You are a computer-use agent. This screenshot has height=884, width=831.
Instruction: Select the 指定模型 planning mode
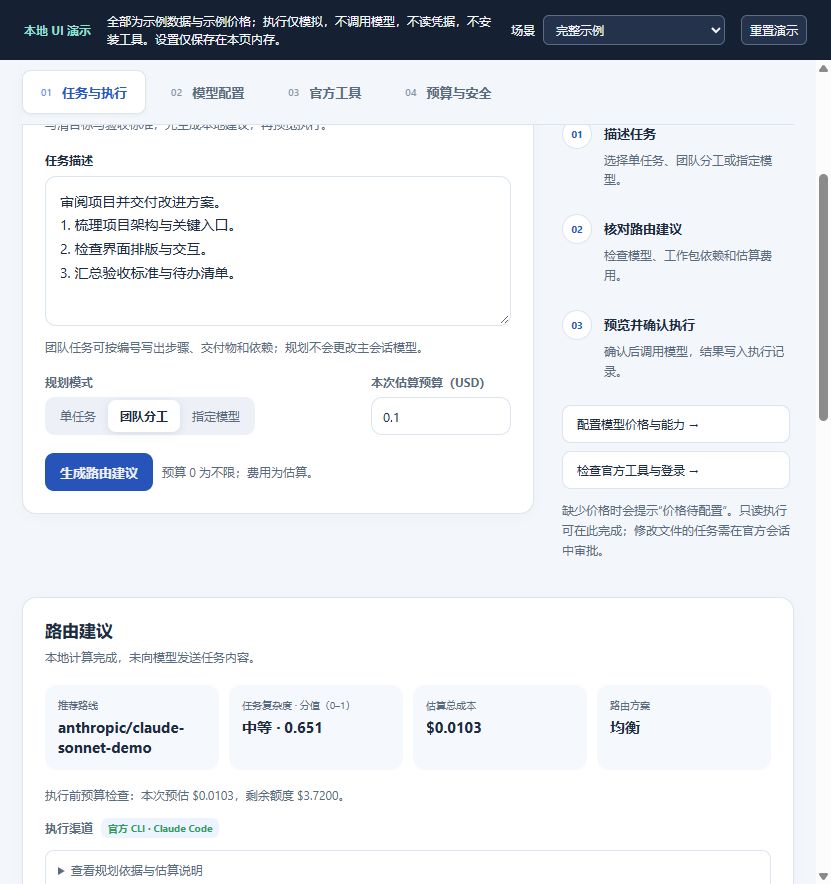(x=216, y=416)
